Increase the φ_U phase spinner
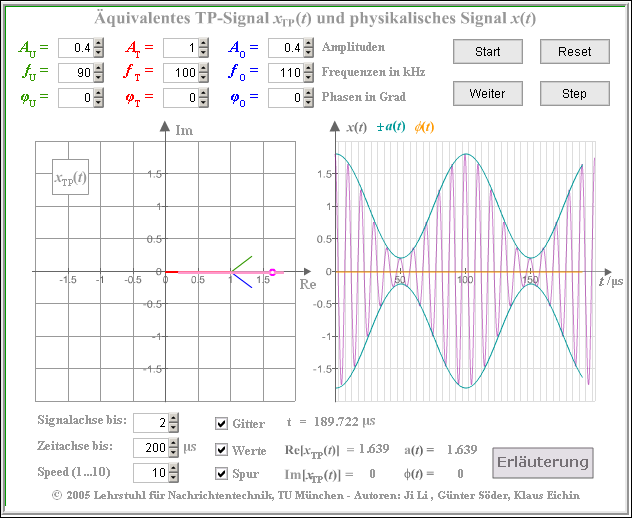This screenshot has width=632, height=518. 99,93
